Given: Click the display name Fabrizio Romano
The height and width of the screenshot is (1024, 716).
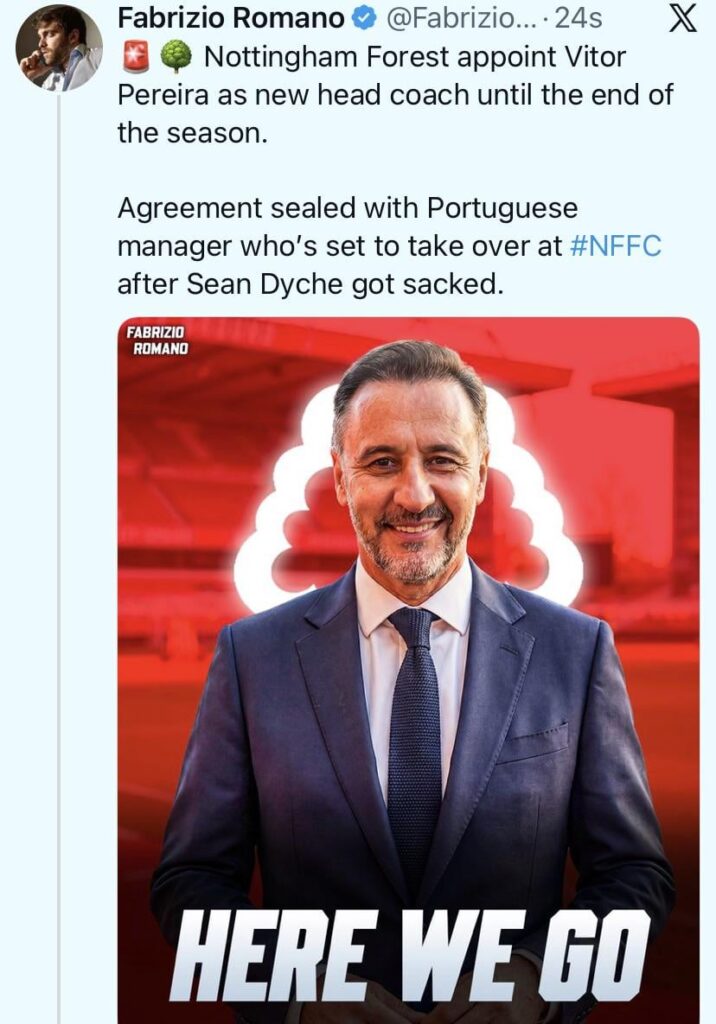Looking at the screenshot, I should click(232, 17).
